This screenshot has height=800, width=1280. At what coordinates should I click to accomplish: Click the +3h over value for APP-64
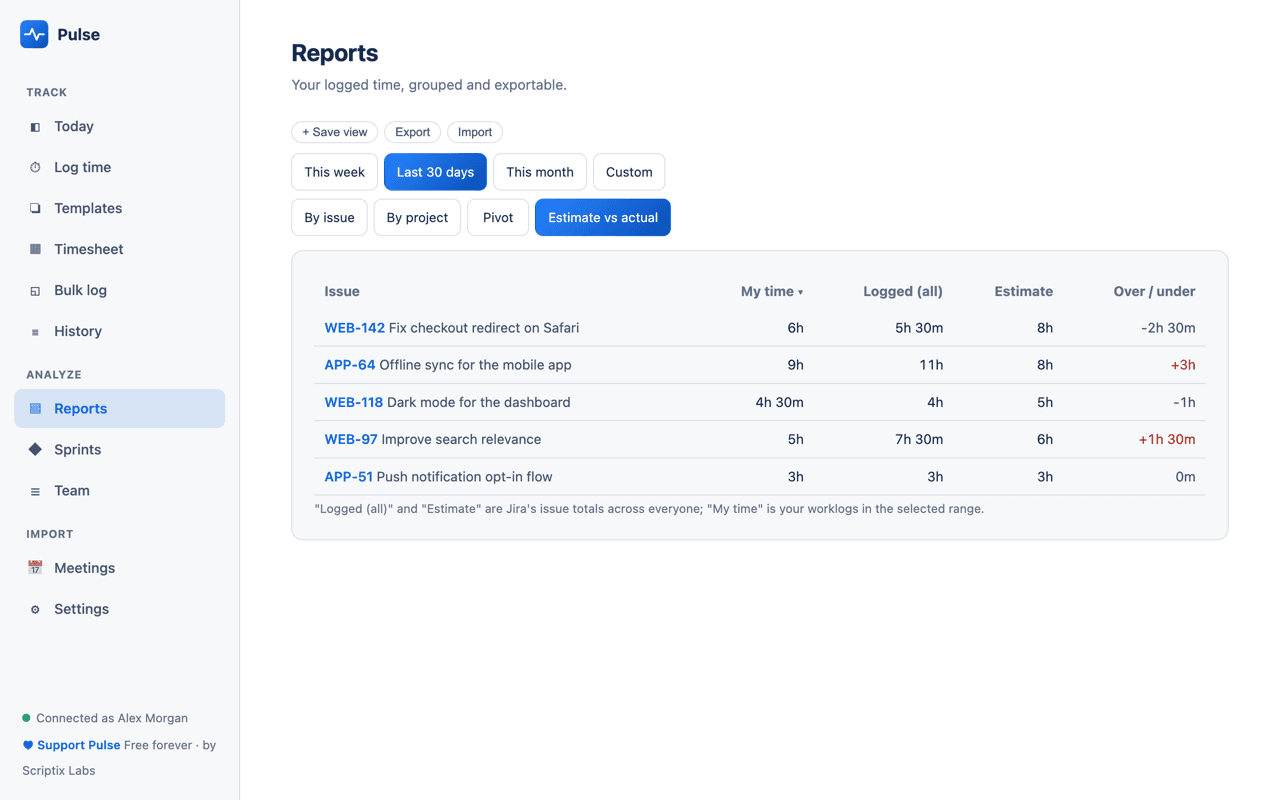pos(1183,365)
